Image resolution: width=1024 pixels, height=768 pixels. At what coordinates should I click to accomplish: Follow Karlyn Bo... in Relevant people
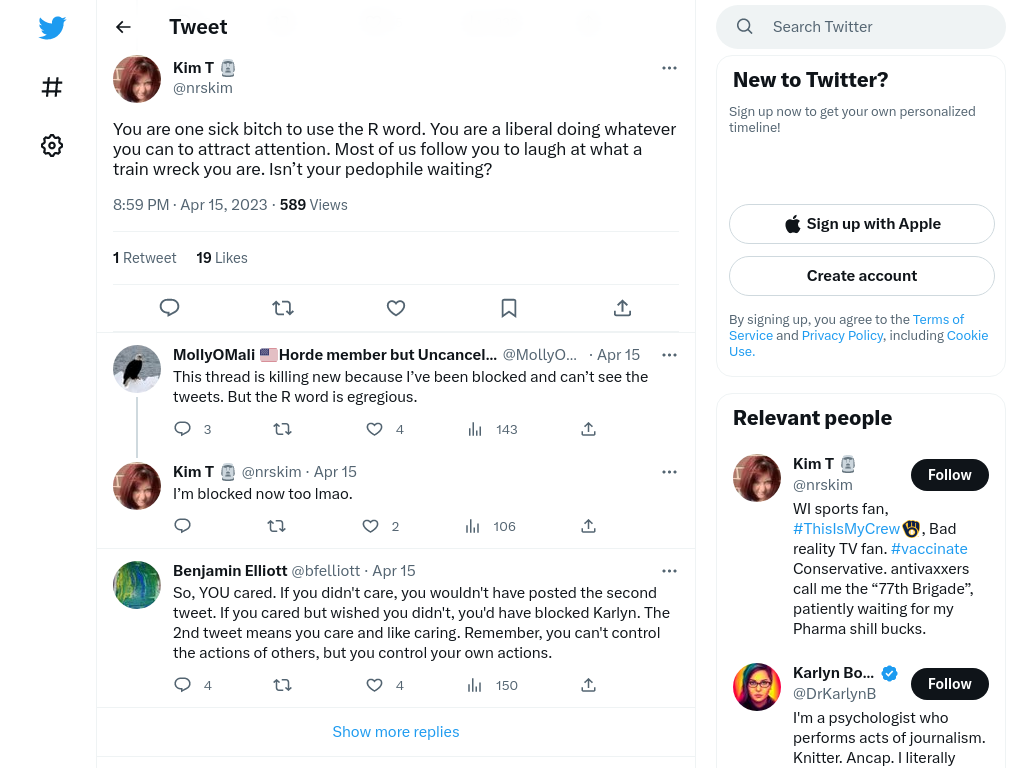point(950,684)
